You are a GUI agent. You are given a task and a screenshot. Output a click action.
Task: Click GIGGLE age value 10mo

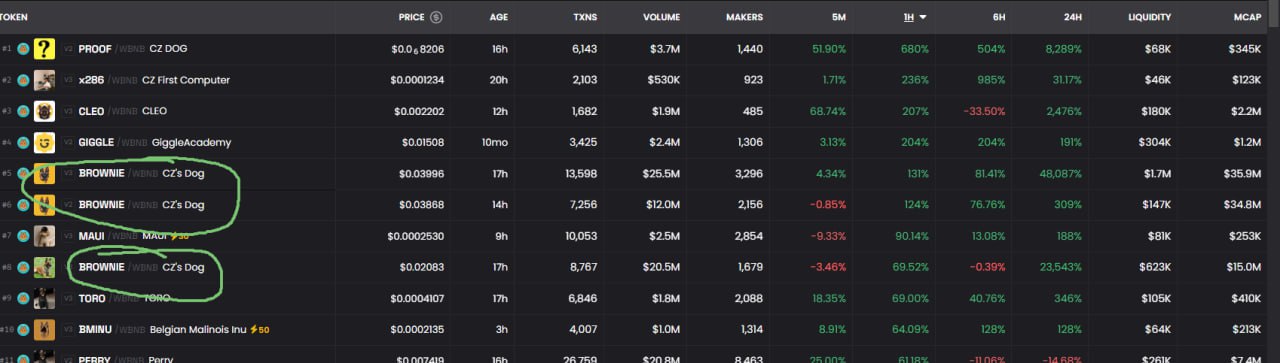[495, 143]
